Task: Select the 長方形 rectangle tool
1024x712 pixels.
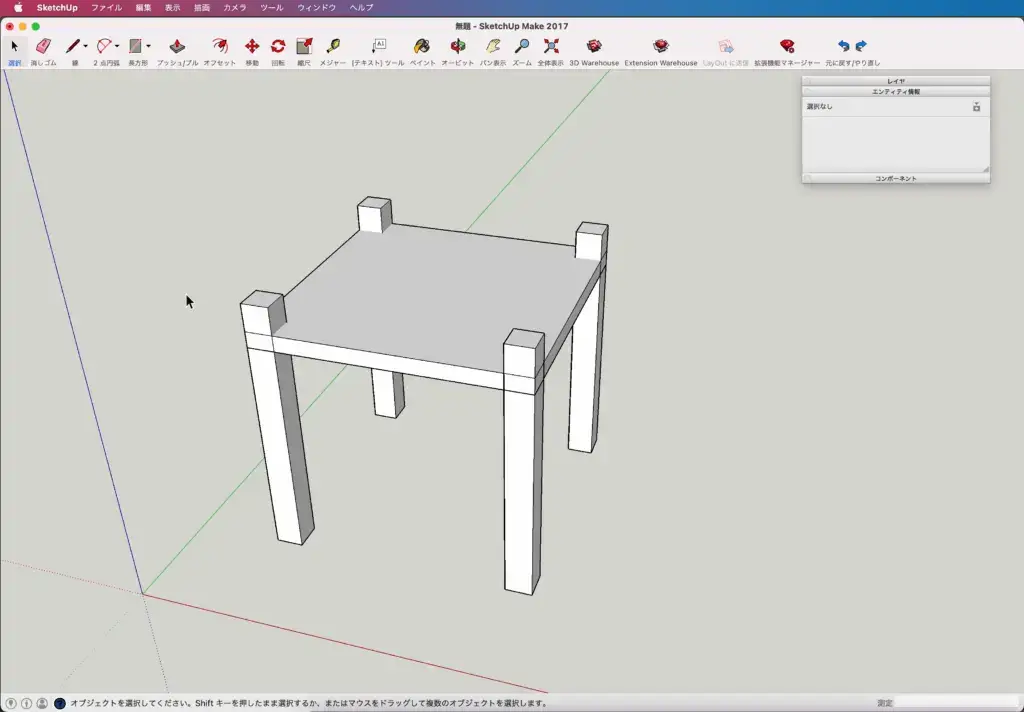Action: tap(135, 47)
